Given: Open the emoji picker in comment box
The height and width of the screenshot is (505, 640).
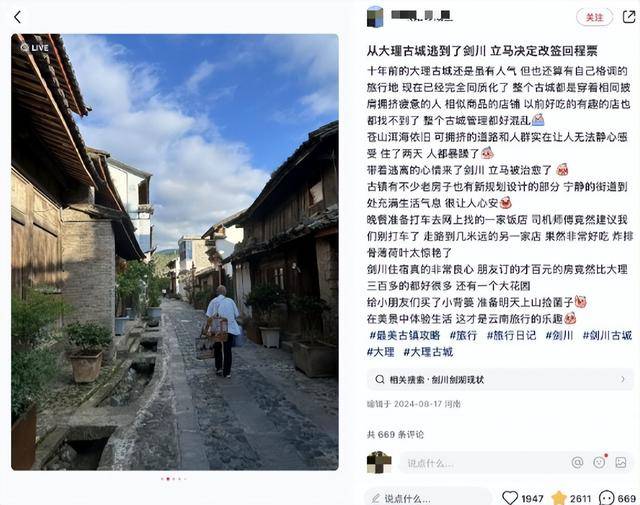Looking at the screenshot, I should coord(599,462).
